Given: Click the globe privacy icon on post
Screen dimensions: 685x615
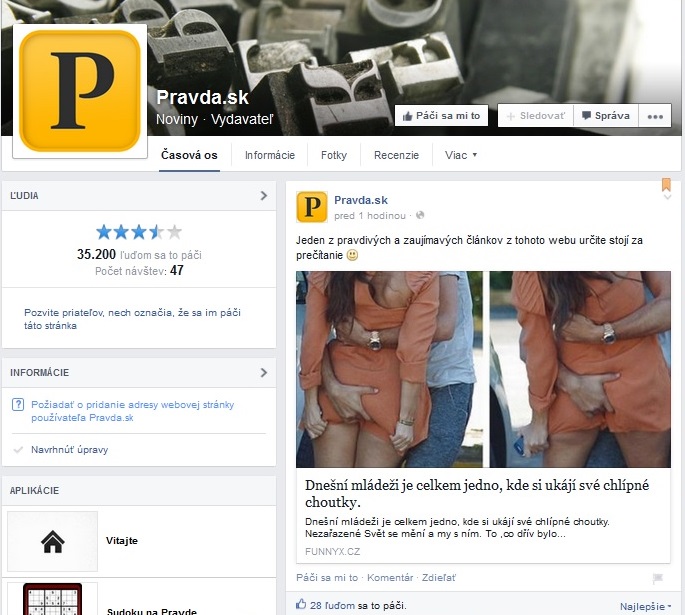Looking at the screenshot, I should point(420,215).
